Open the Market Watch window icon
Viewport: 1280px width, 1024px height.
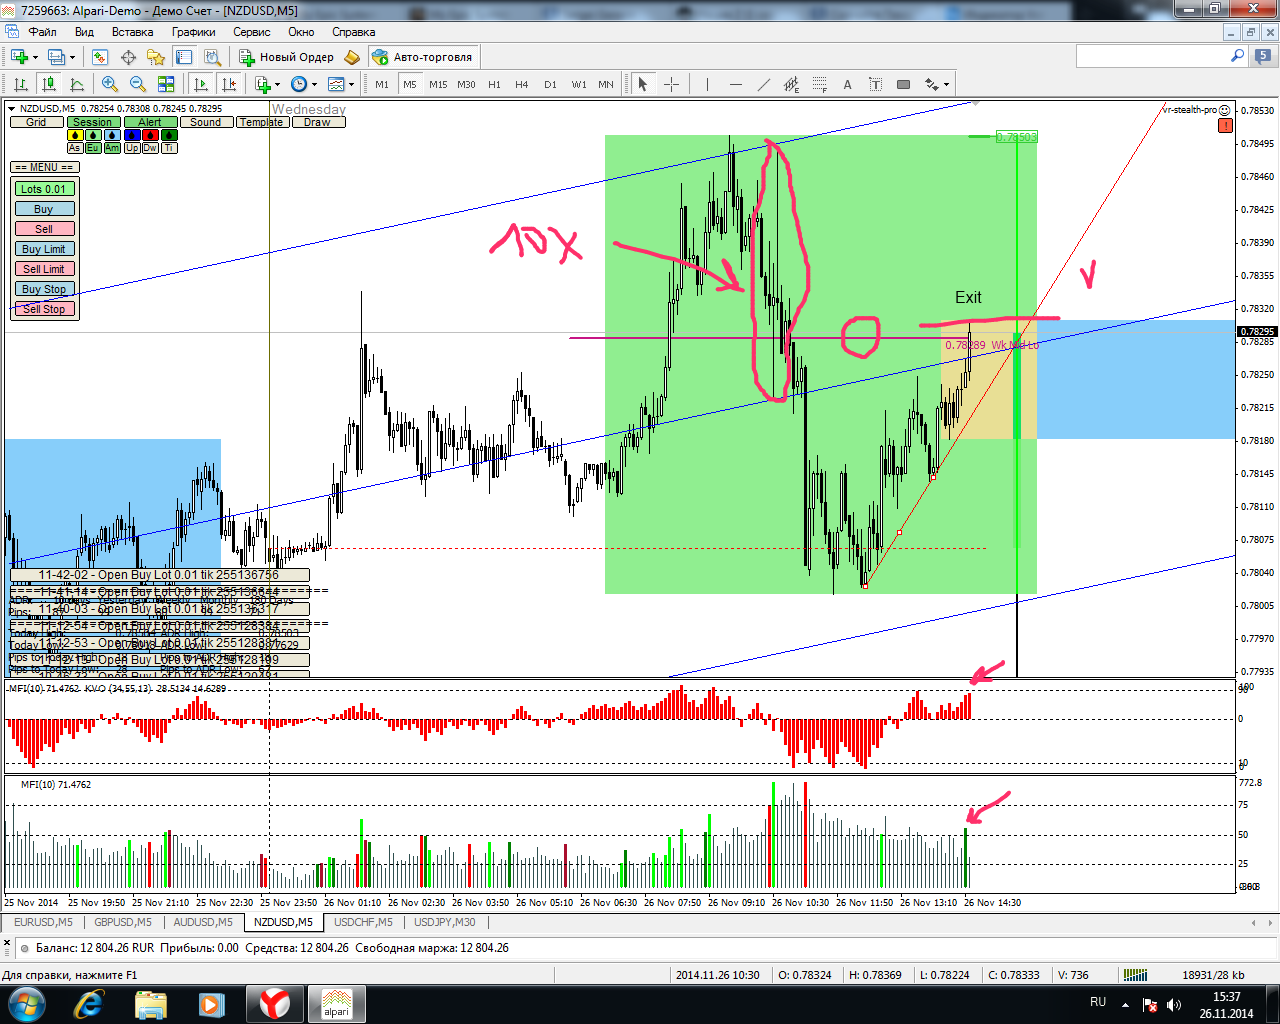100,57
